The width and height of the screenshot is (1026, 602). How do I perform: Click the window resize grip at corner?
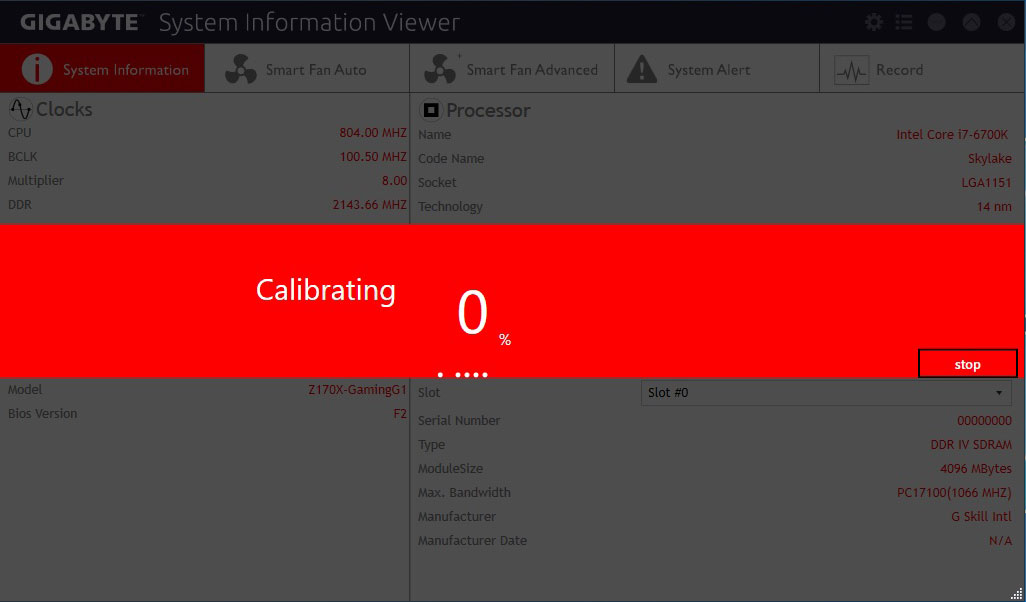click(x=1016, y=593)
